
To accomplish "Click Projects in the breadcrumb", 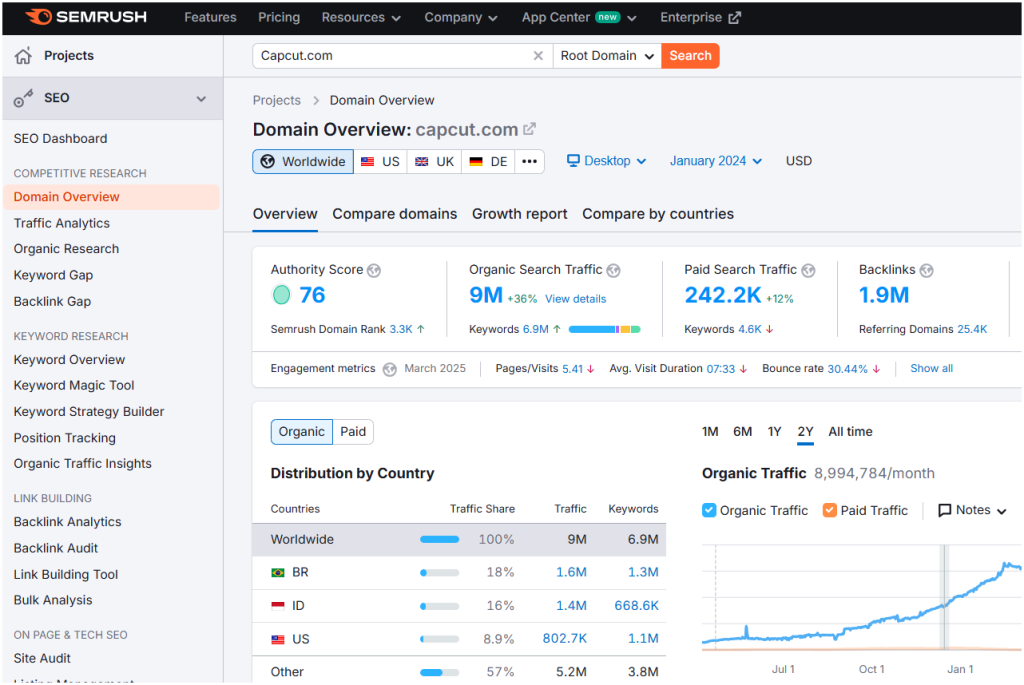I will [x=277, y=101].
